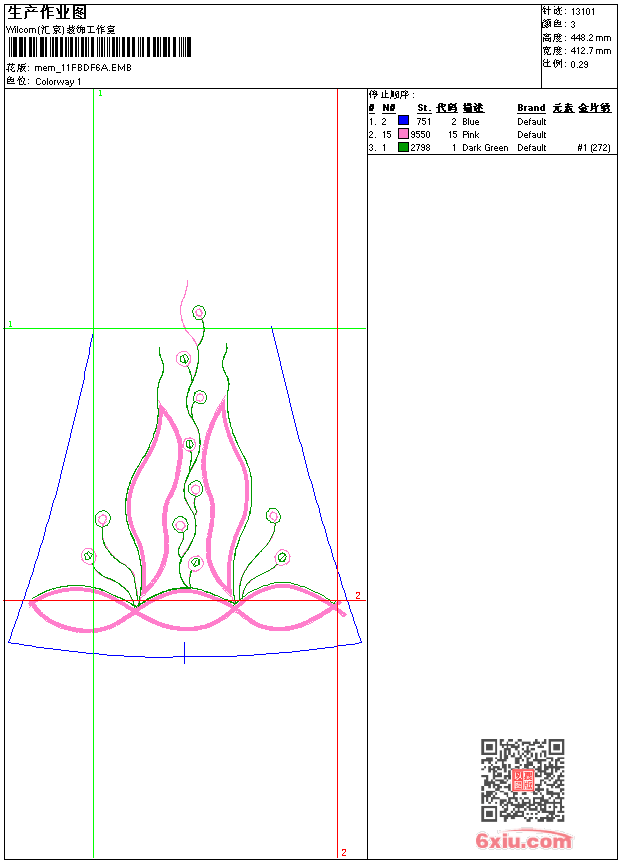Click the Colorway 1 label

[58, 82]
